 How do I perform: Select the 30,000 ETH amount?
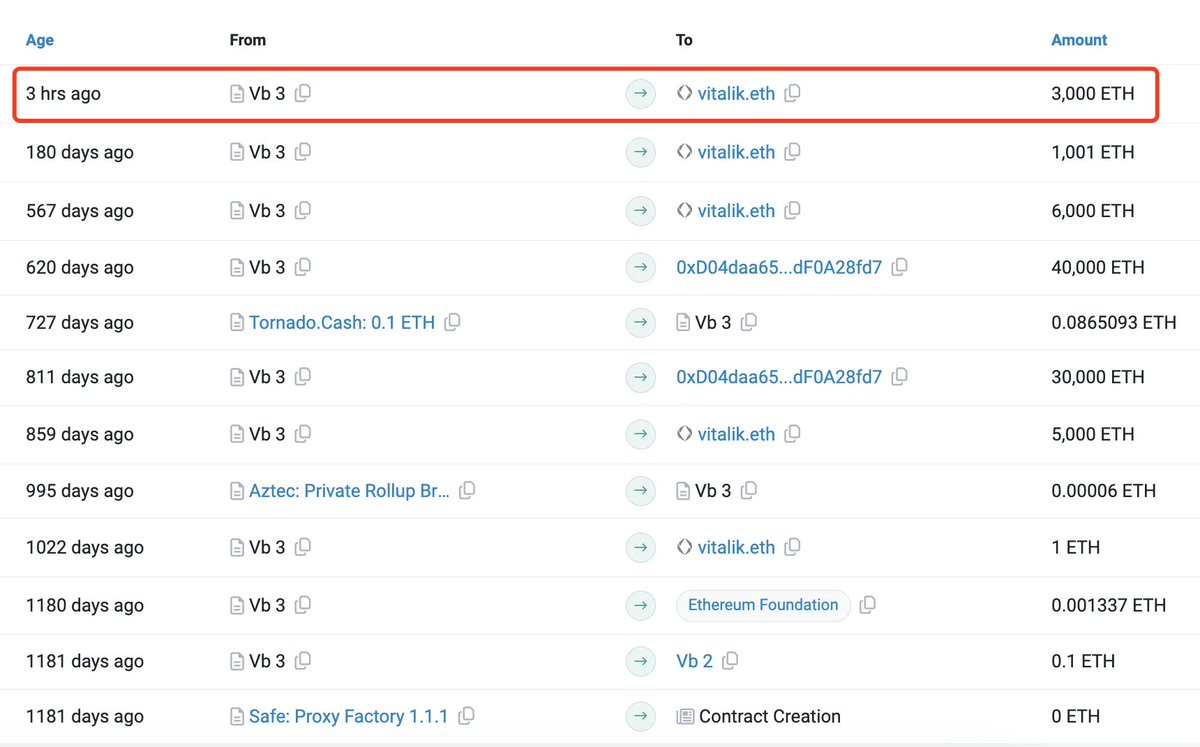click(x=1098, y=377)
